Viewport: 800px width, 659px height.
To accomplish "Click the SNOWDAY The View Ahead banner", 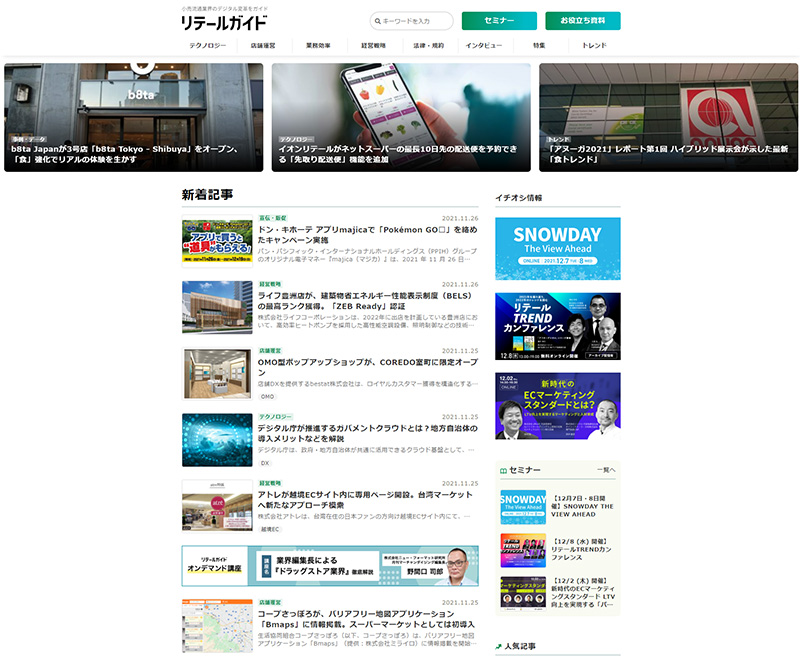I will 557,249.
